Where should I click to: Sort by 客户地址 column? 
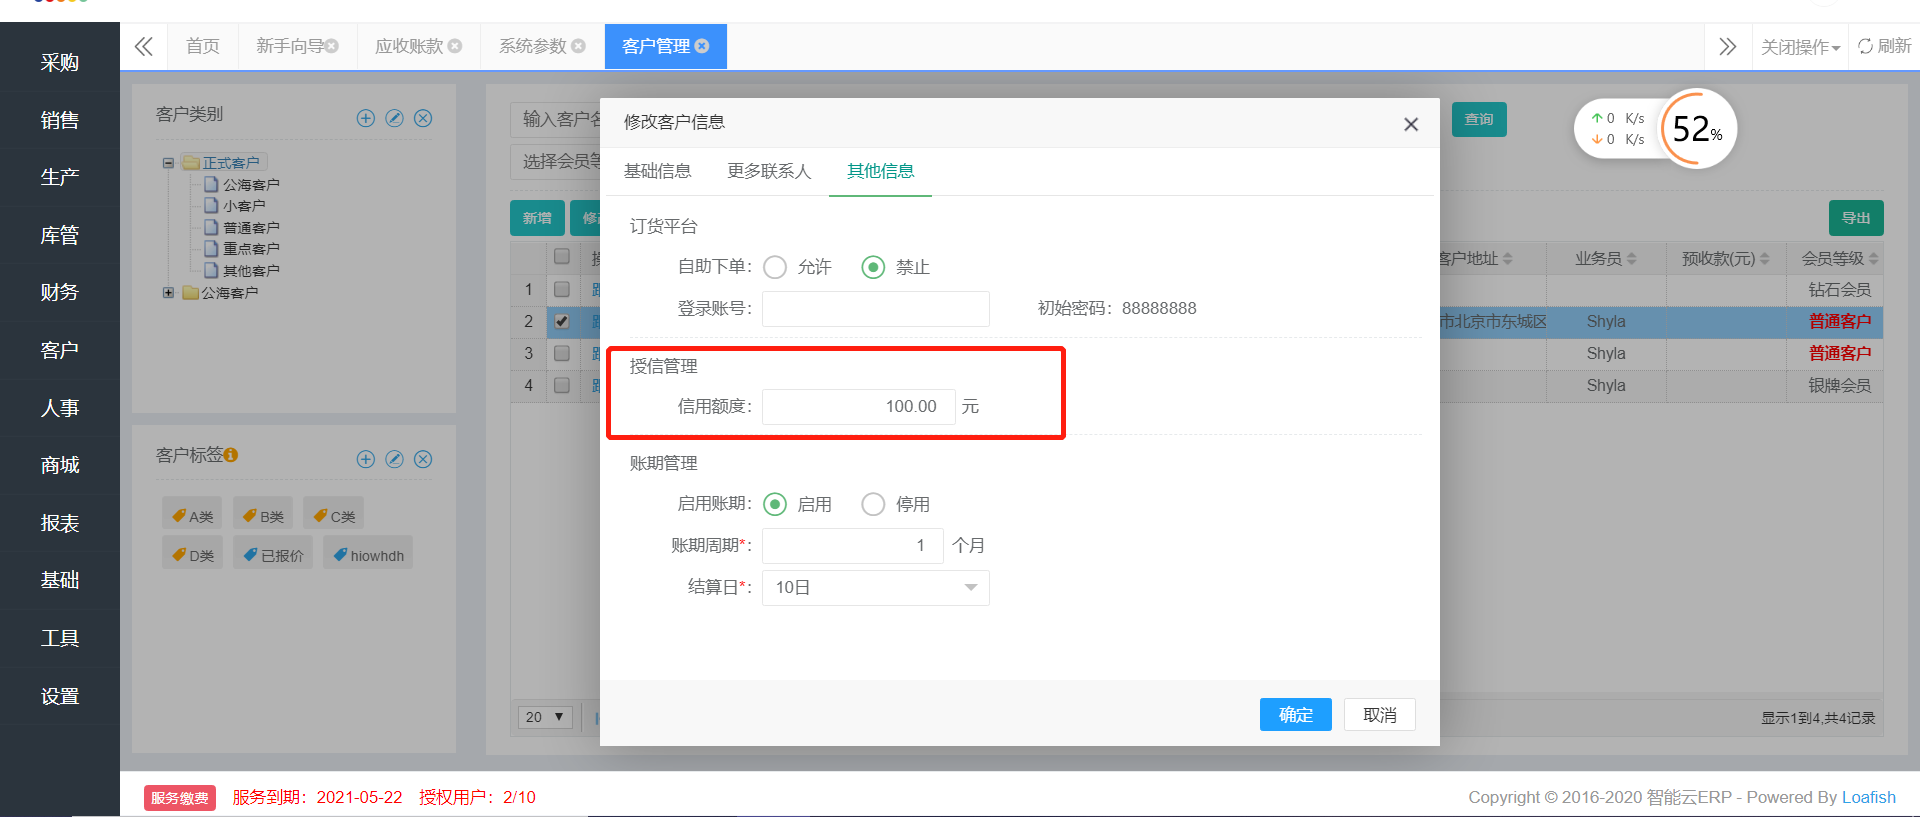tap(1508, 259)
